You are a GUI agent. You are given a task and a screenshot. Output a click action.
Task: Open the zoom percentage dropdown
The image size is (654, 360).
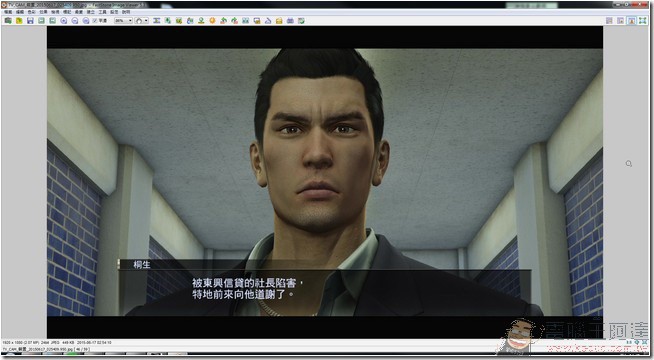point(123,20)
